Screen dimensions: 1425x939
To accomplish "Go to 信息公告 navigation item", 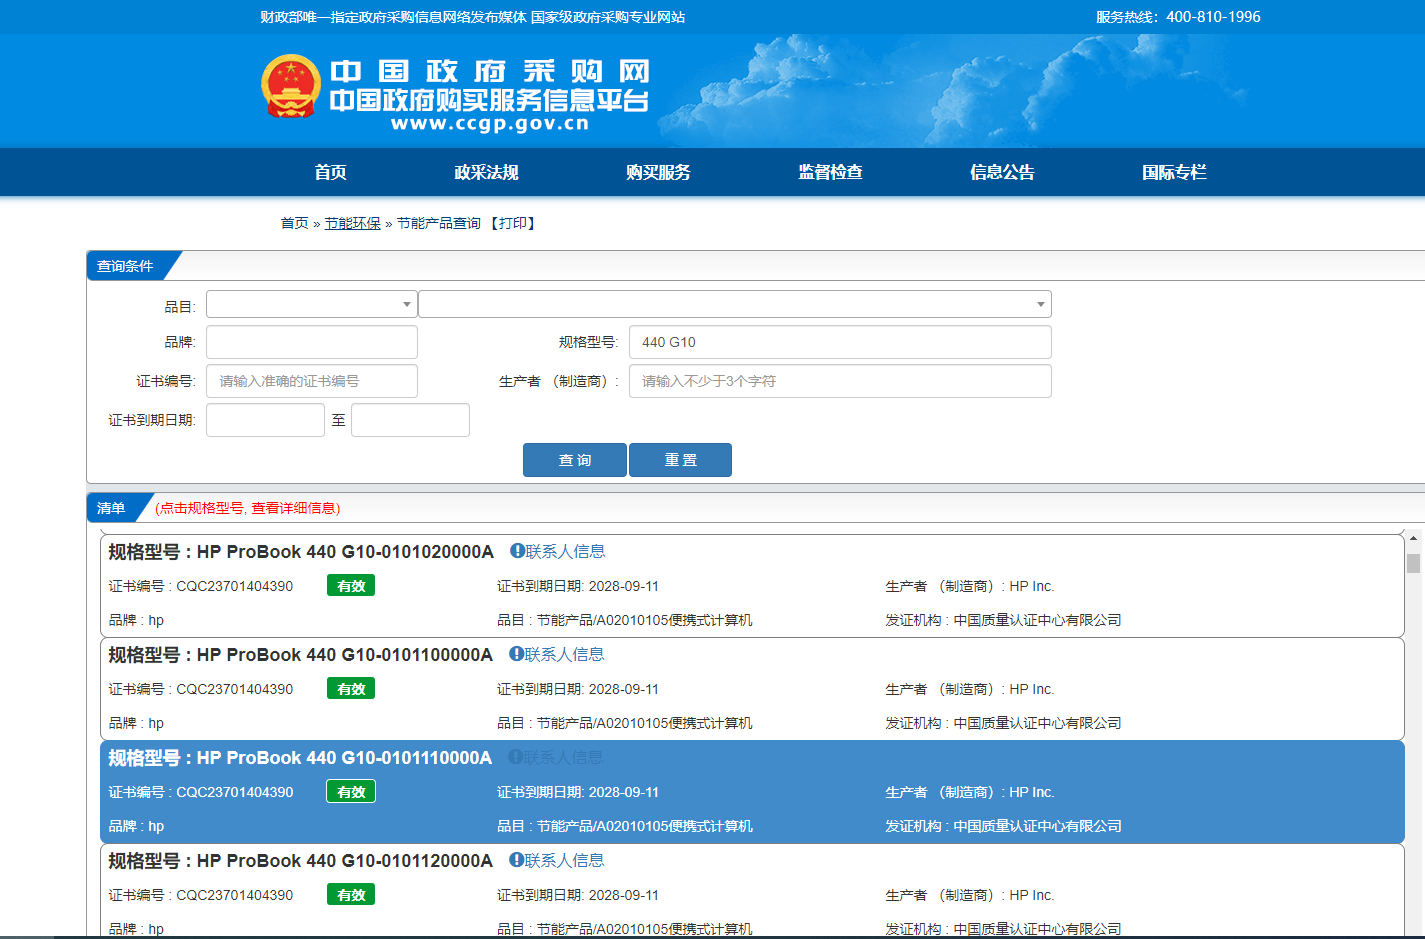I will click(x=1002, y=172).
